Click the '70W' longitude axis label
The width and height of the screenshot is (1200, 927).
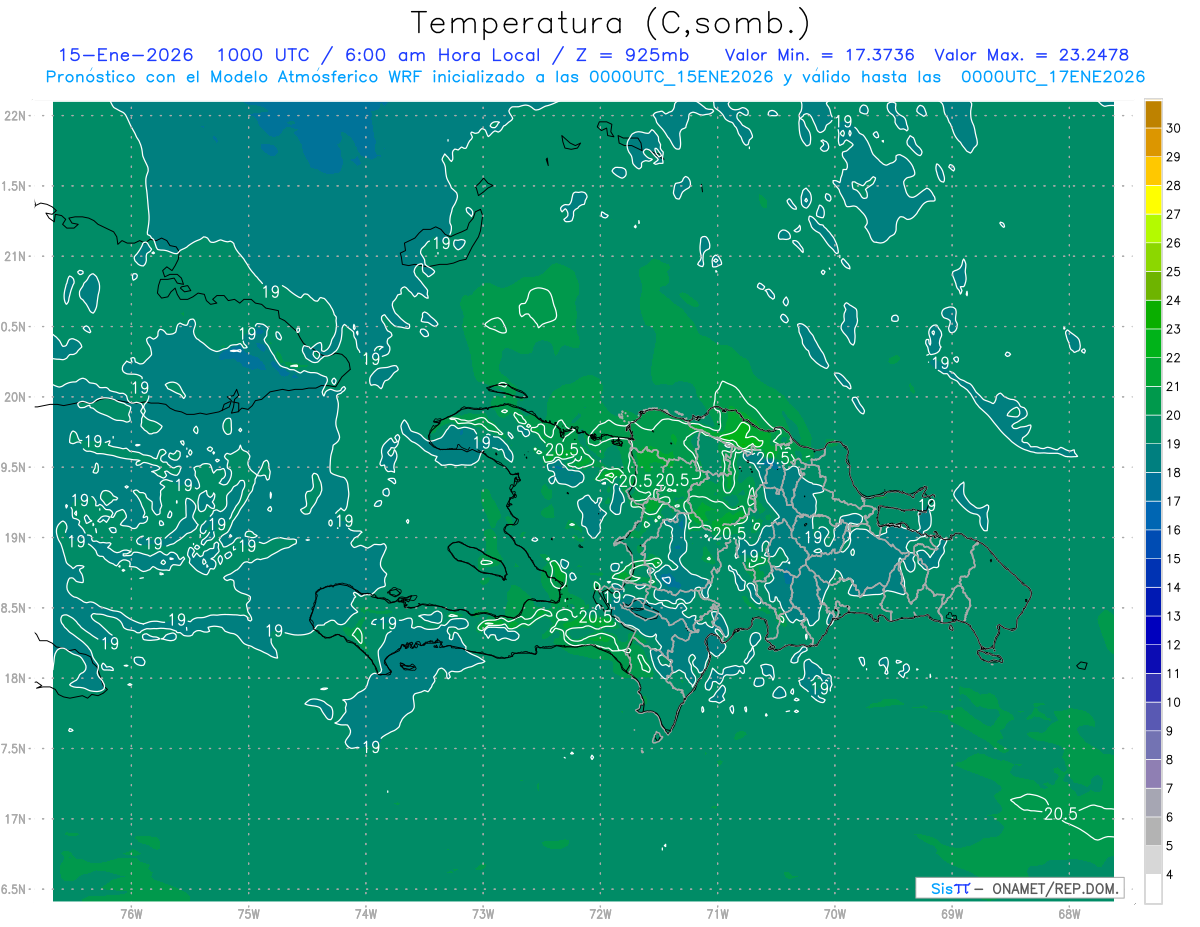tap(835, 913)
